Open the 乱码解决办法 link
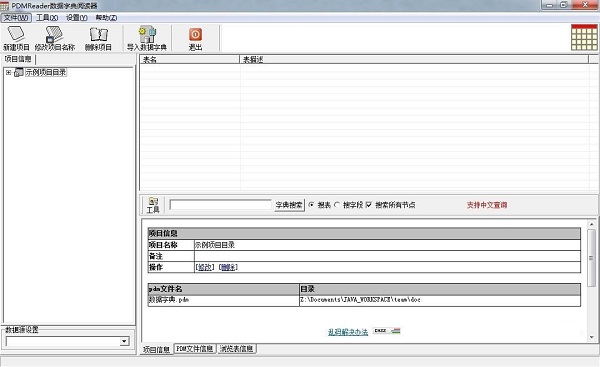Viewport: 600px width, 367px height. coord(348,332)
